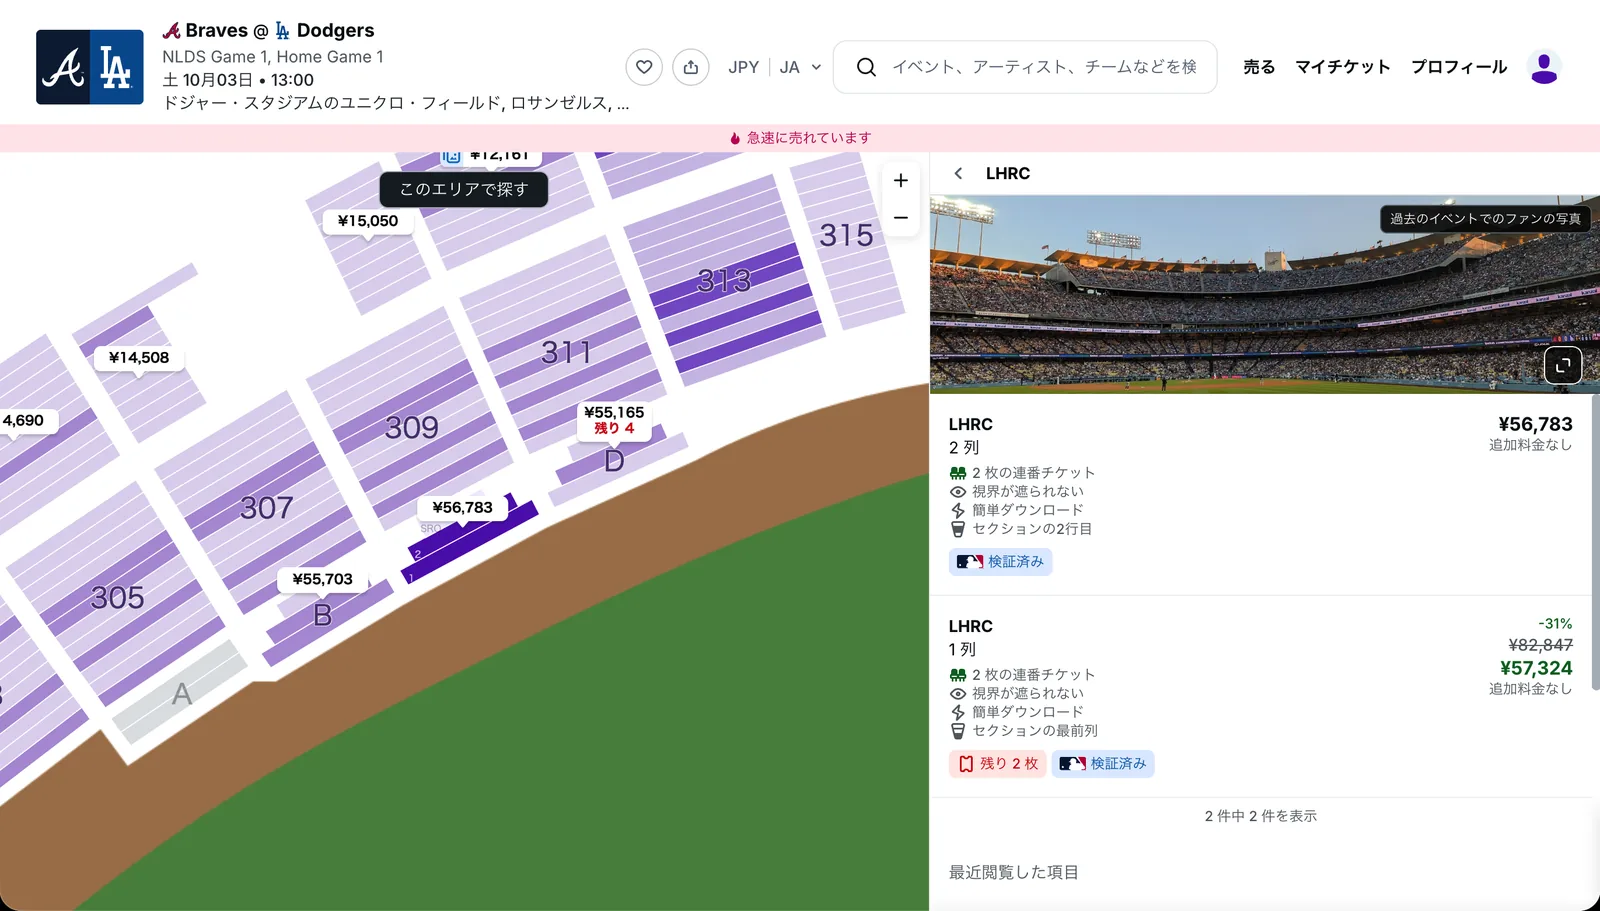This screenshot has height=911, width=1600.
Task: Click the ¥56,783 price marker on map
Action: (x=463, y=508)
